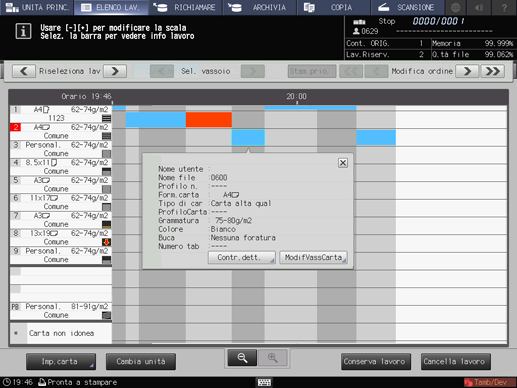Image resolution: width=517 pixels, height=388 pixels.
Task: Click the info icon beside message
Action: click(x=23, y=32)
